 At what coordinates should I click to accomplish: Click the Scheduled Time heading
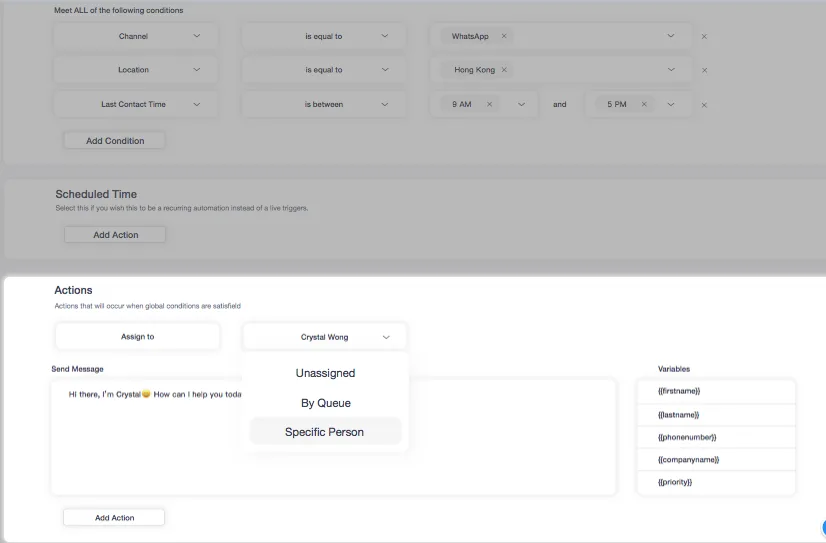(x=96, y=194)
